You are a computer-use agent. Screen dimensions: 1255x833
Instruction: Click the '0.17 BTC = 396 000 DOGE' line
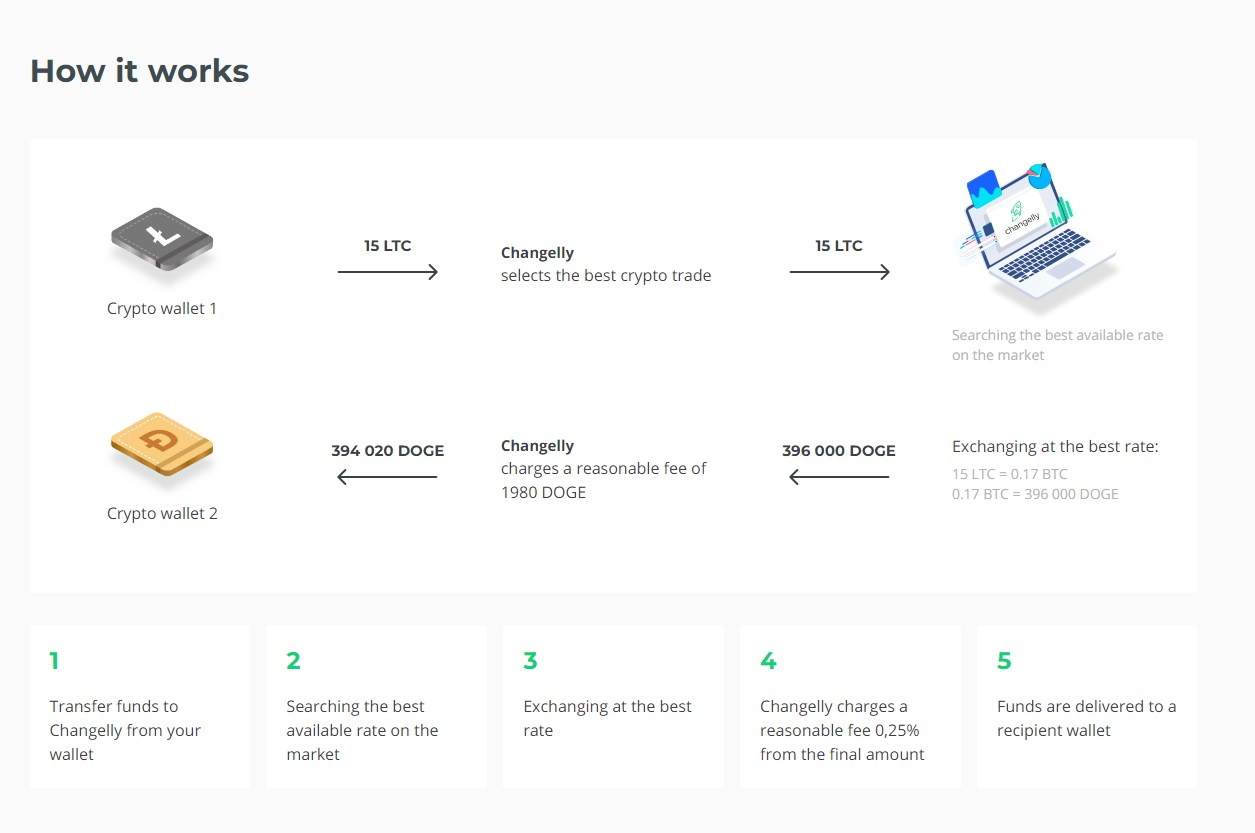coord(1035,494)
